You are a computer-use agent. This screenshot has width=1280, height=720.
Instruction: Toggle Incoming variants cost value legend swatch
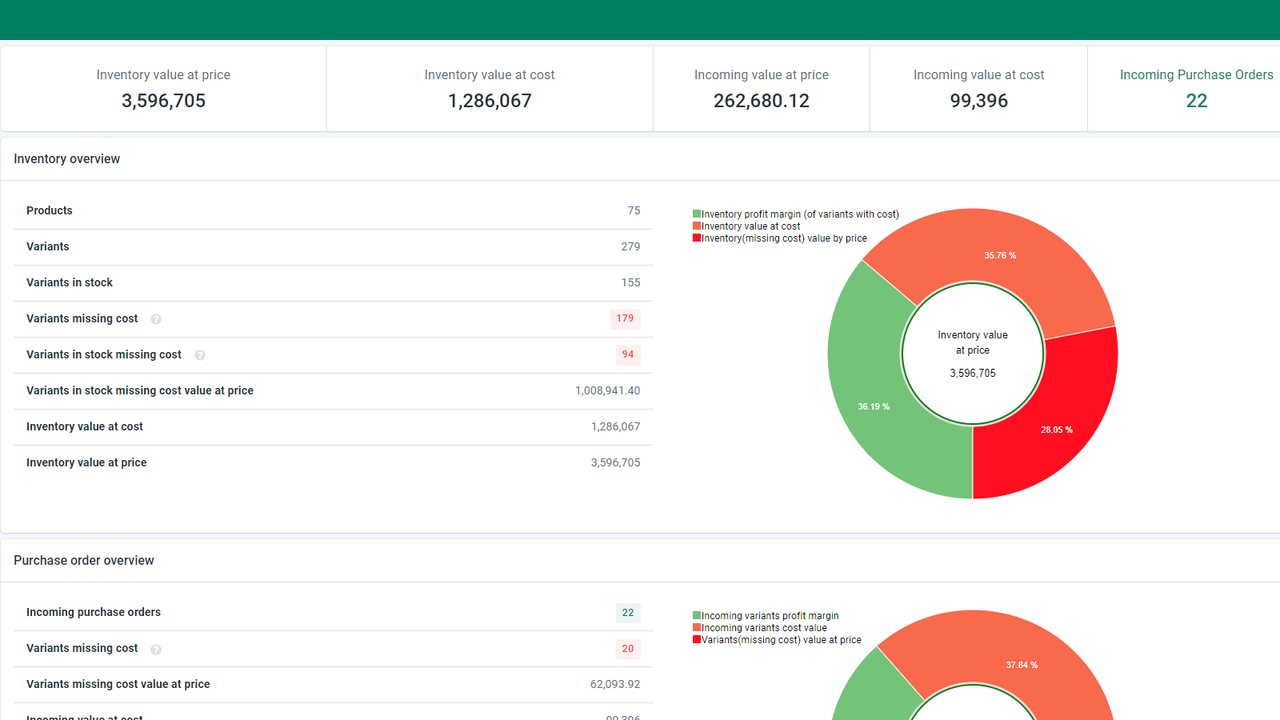pyautogui.click(x=697, y=628)
